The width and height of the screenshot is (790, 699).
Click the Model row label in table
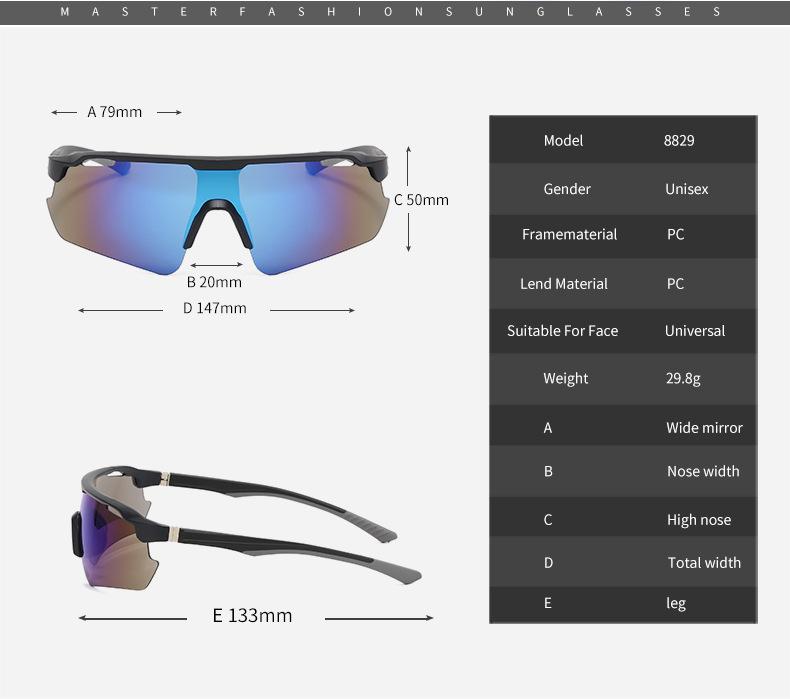(563, 140)
